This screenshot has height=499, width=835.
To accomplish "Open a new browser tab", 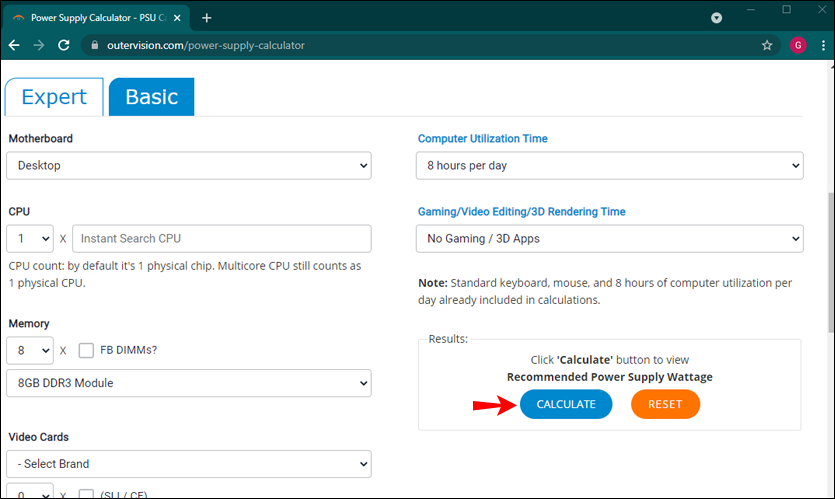I will click(x=207, y=17).
